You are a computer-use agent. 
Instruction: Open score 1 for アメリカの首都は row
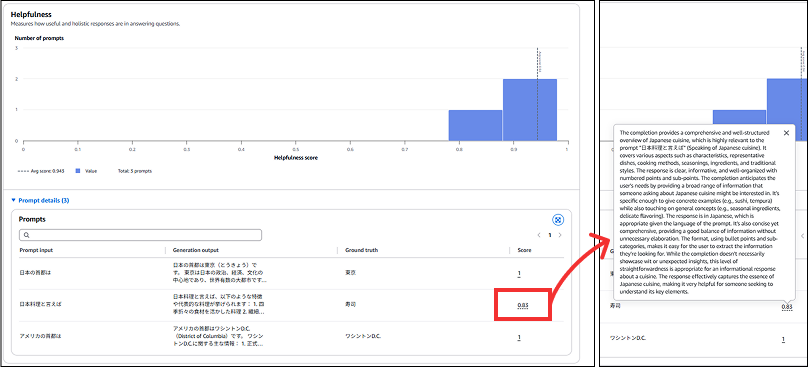[519, 338]
